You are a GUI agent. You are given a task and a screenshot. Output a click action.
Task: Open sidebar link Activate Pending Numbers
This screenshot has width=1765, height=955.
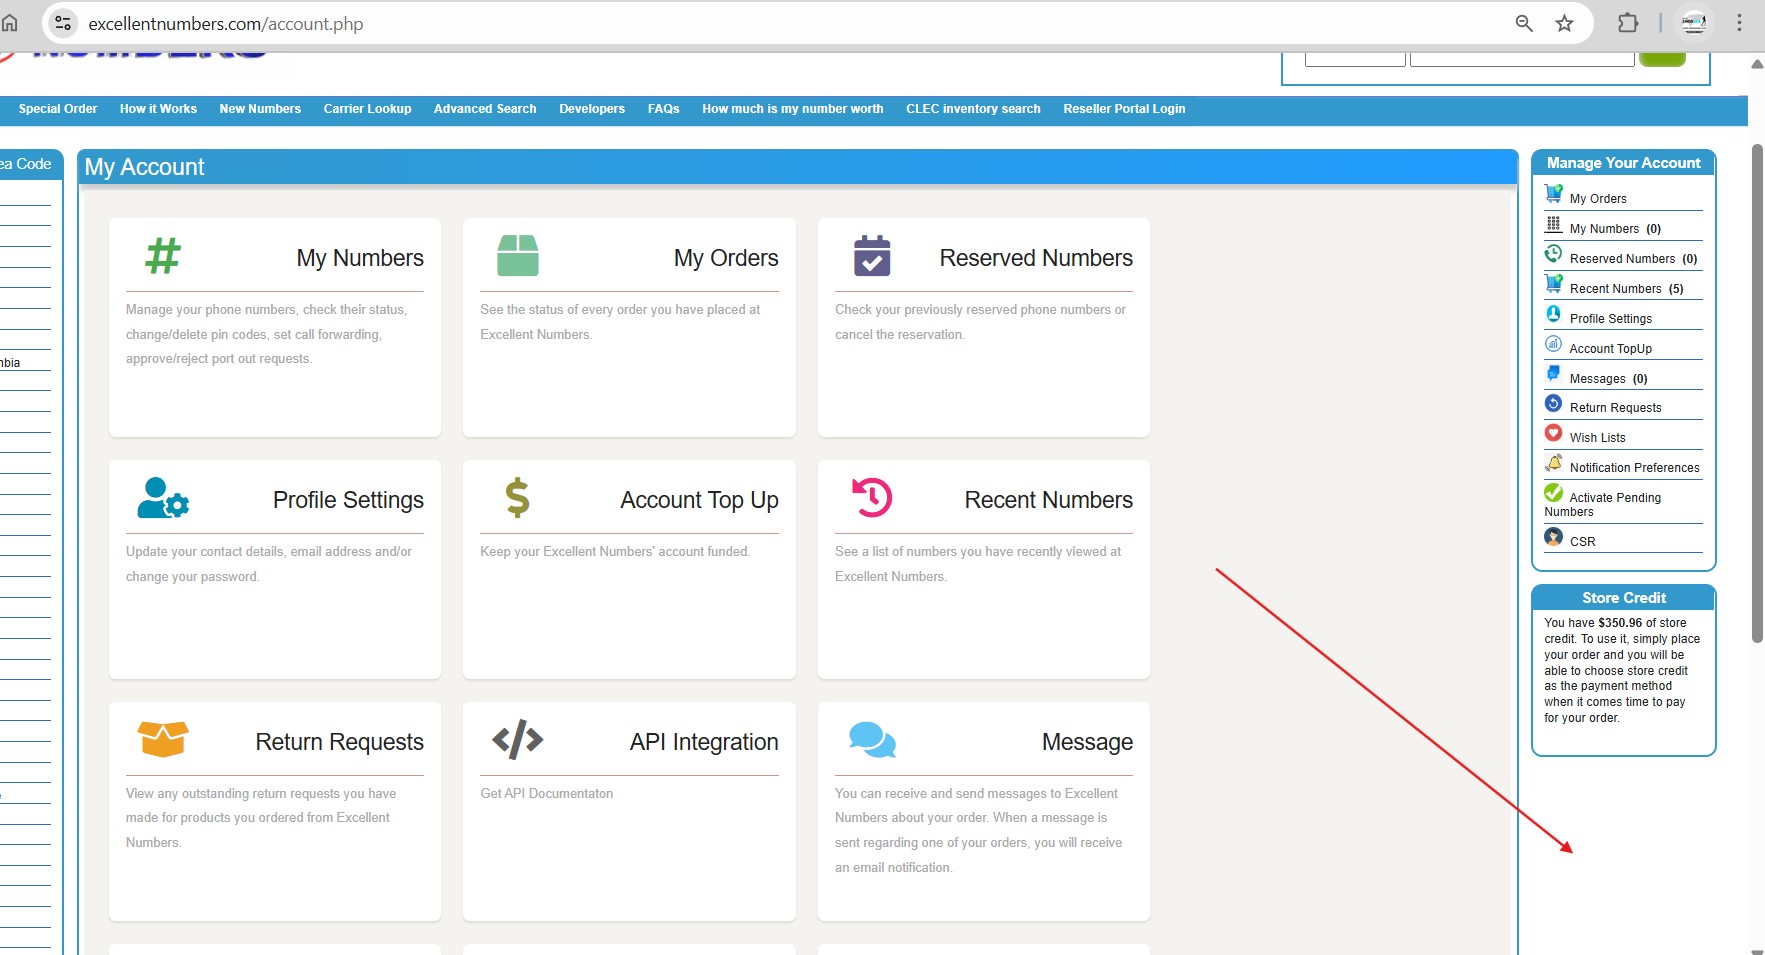coord(1603,504)
